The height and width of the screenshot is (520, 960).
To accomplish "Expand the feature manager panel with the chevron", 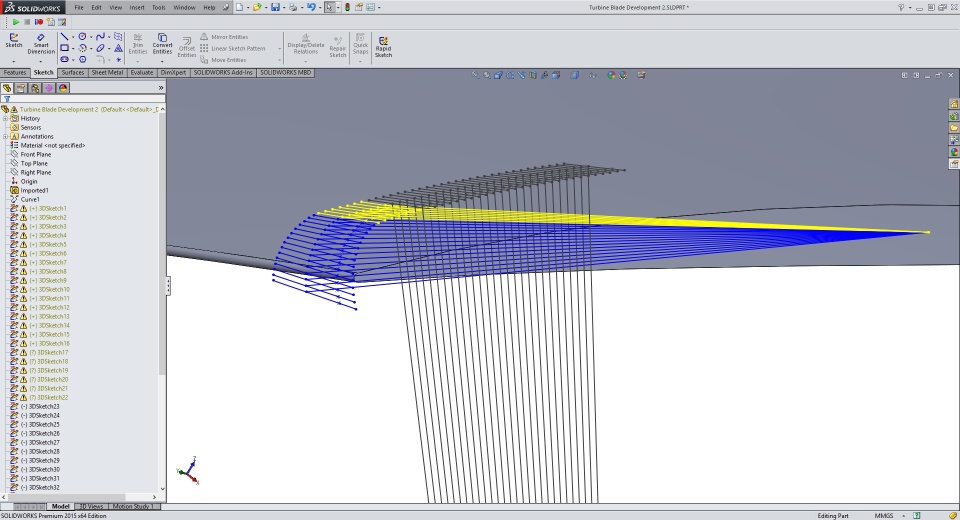I will (161, 88).
